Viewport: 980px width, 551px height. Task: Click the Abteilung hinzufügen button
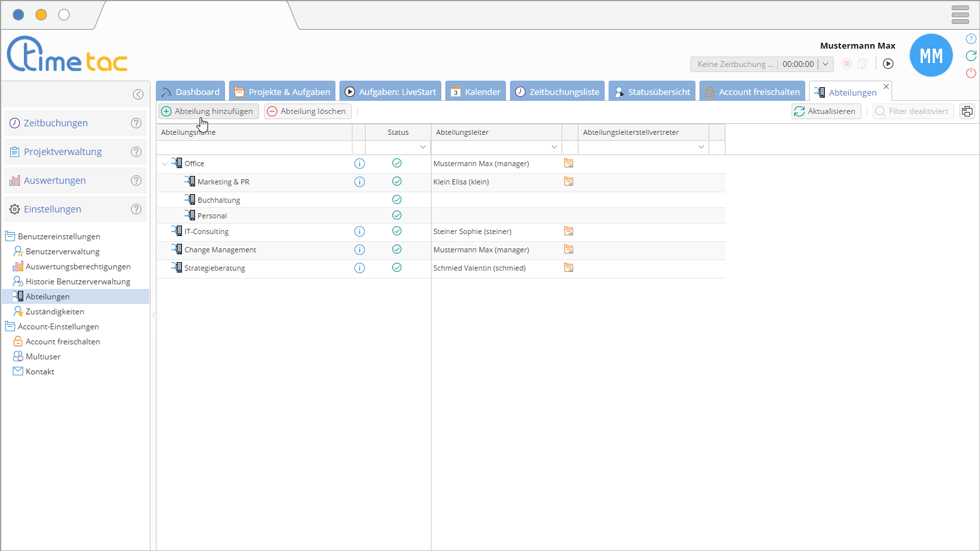[207, 111]
